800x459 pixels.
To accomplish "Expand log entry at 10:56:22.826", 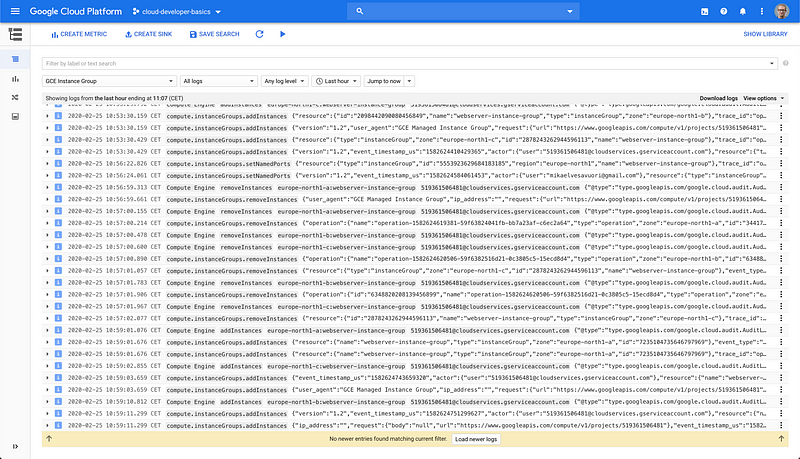I will click(47, 163).
